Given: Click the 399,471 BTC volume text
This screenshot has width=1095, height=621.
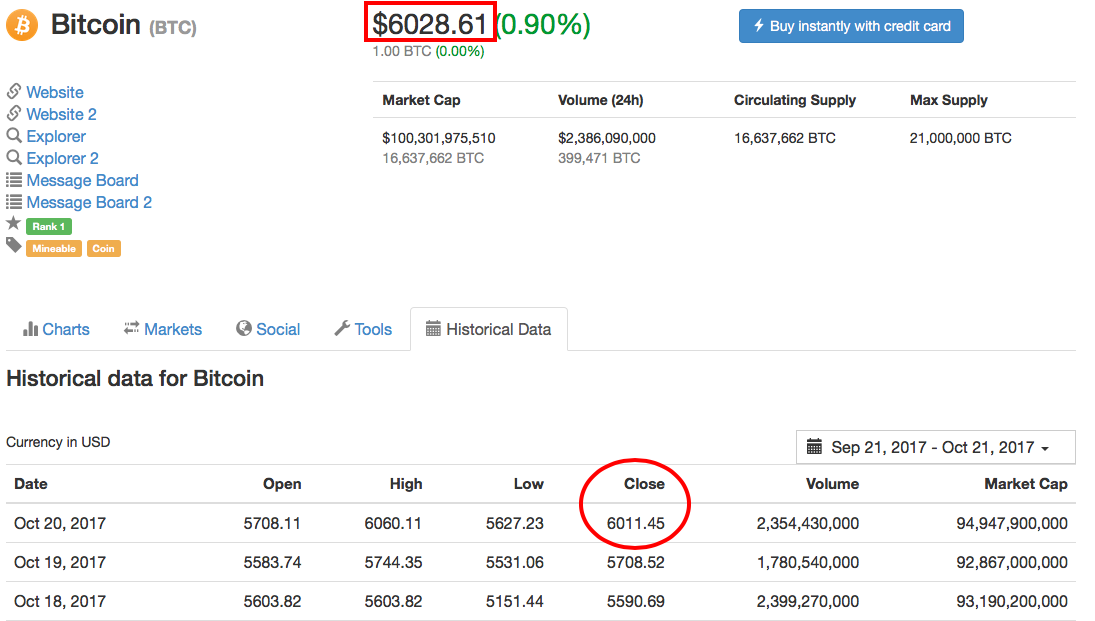Looking at the screenshot, I should pyautogui.click(x=599, y=158).
